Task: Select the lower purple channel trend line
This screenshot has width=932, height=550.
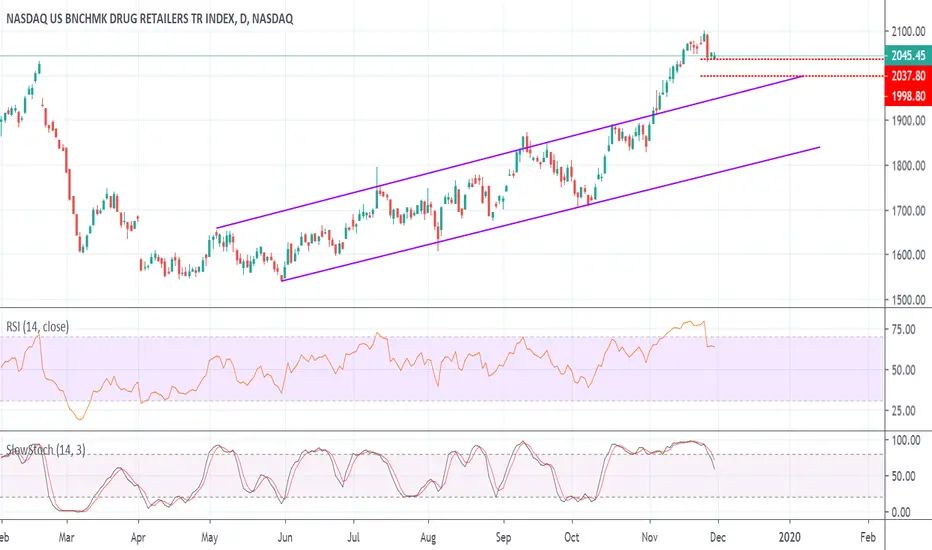Action: [551, 214]
